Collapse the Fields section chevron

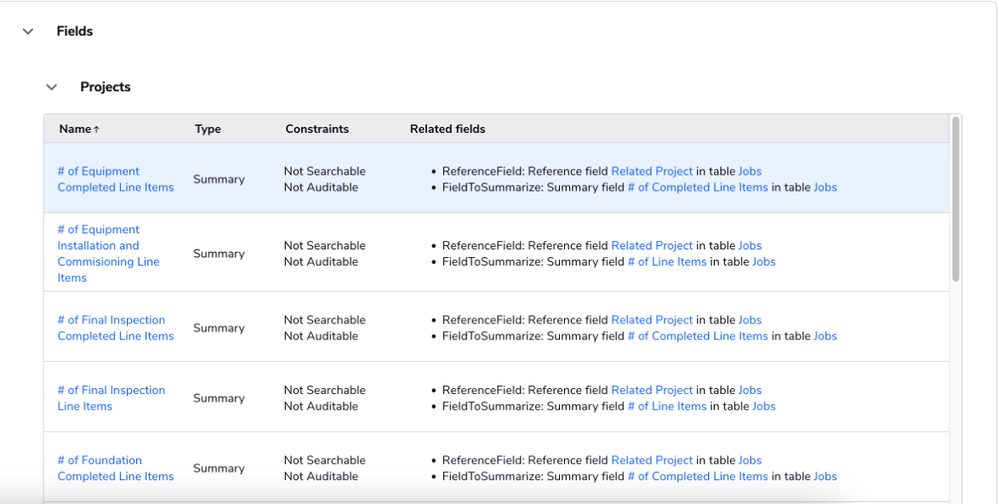tap(28, 32)
